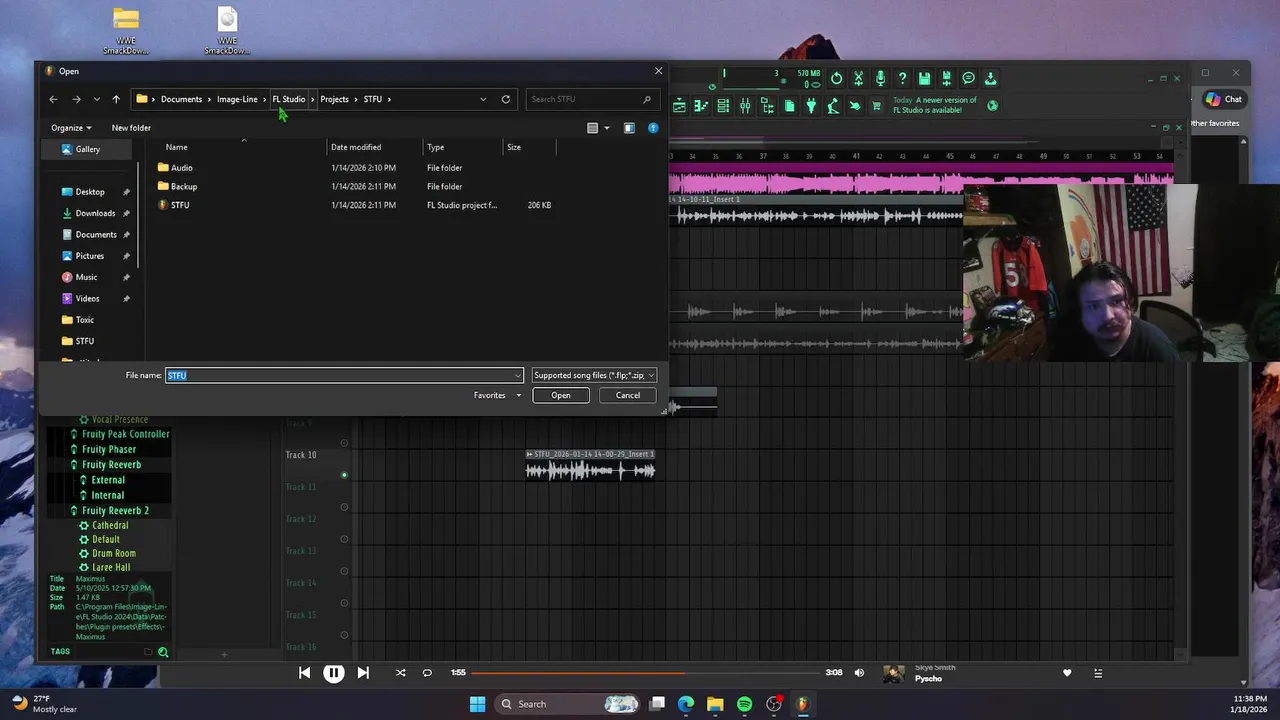
Task: Open FL Studio plugin picker plug icon
Action: click(x=811, y=105)
